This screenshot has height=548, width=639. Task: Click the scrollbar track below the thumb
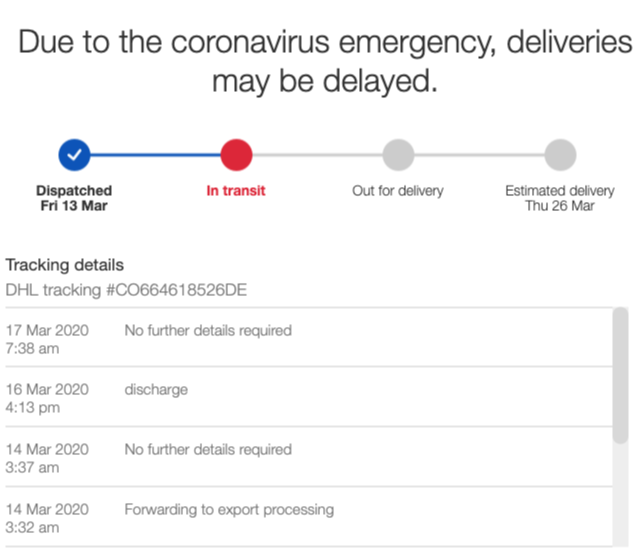(x=621, y=495)
